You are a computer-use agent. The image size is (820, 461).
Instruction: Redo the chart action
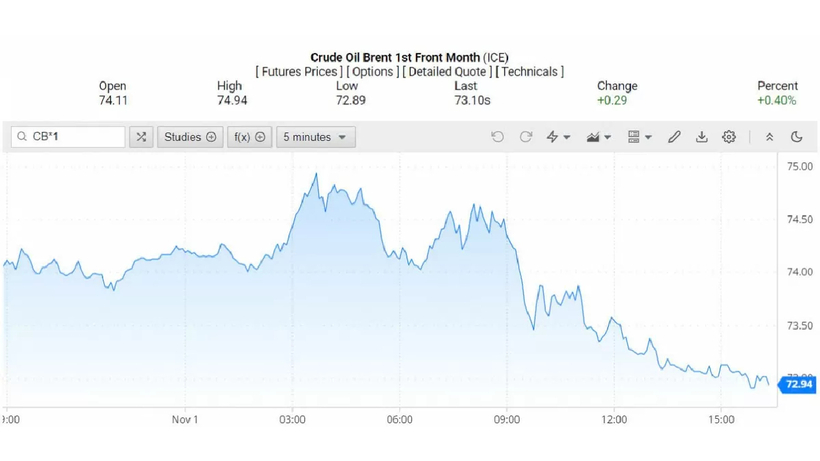526,137
